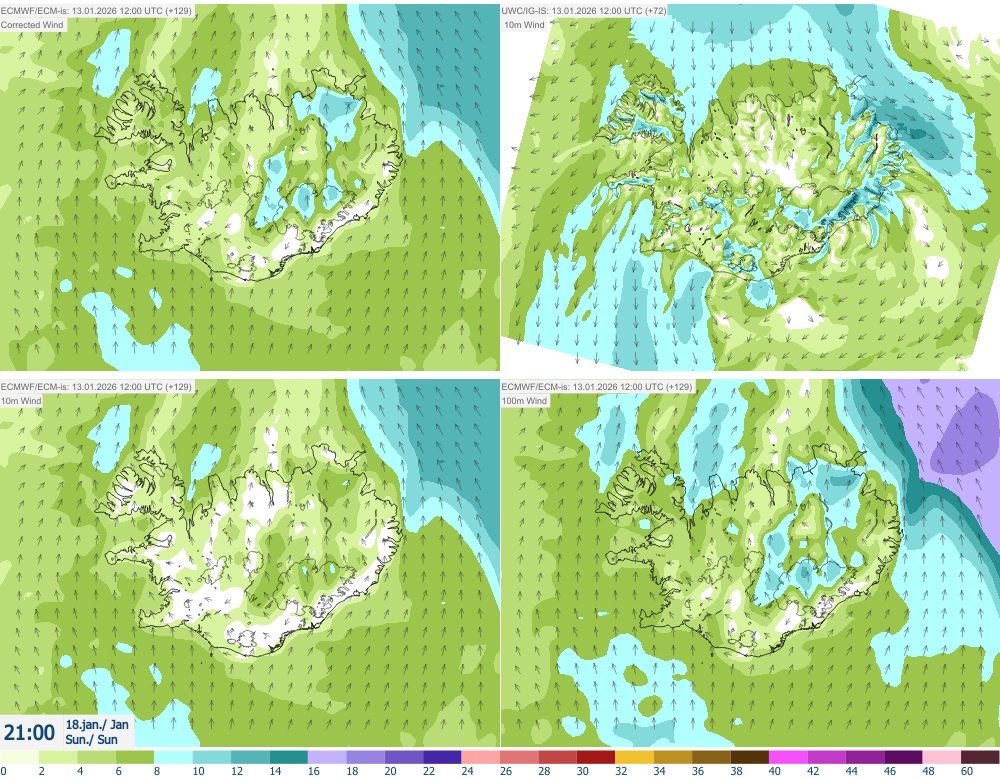Pick the dark magenta 44–46 legend swatch
1000x778 pixels.
(865, 757)
